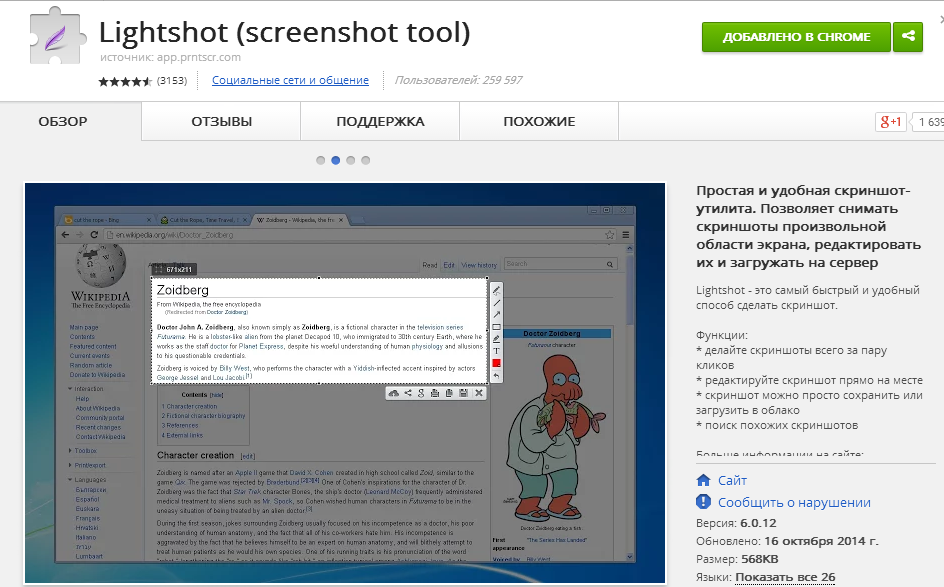
Task: Click the X close icon in the Lightshot toolbar
Action: click(479, 393)
